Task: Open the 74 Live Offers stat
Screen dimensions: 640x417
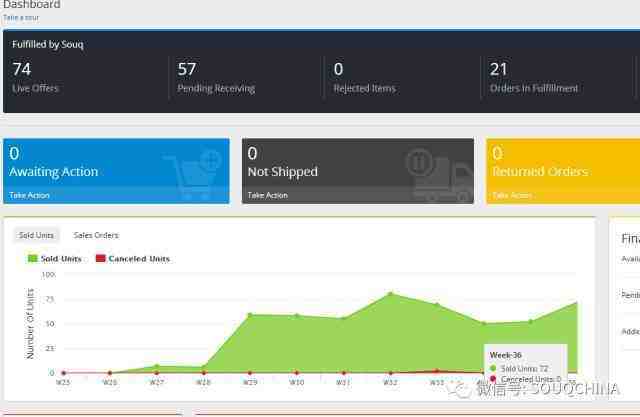Action: 35,78
